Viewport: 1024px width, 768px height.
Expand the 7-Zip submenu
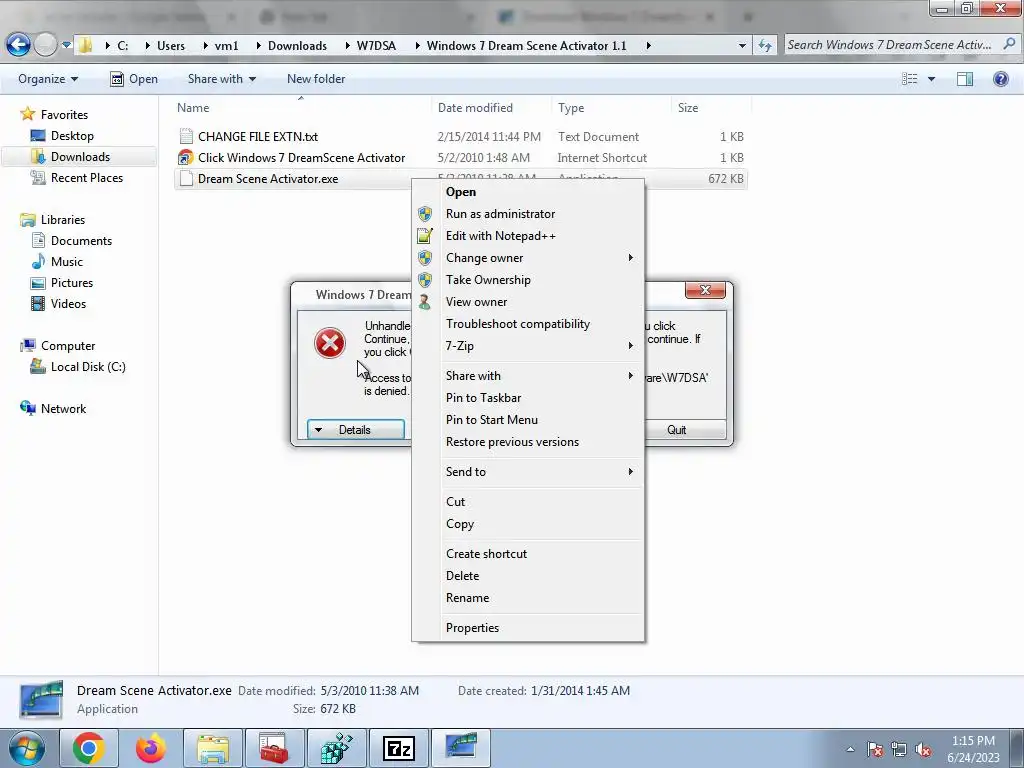528,346
